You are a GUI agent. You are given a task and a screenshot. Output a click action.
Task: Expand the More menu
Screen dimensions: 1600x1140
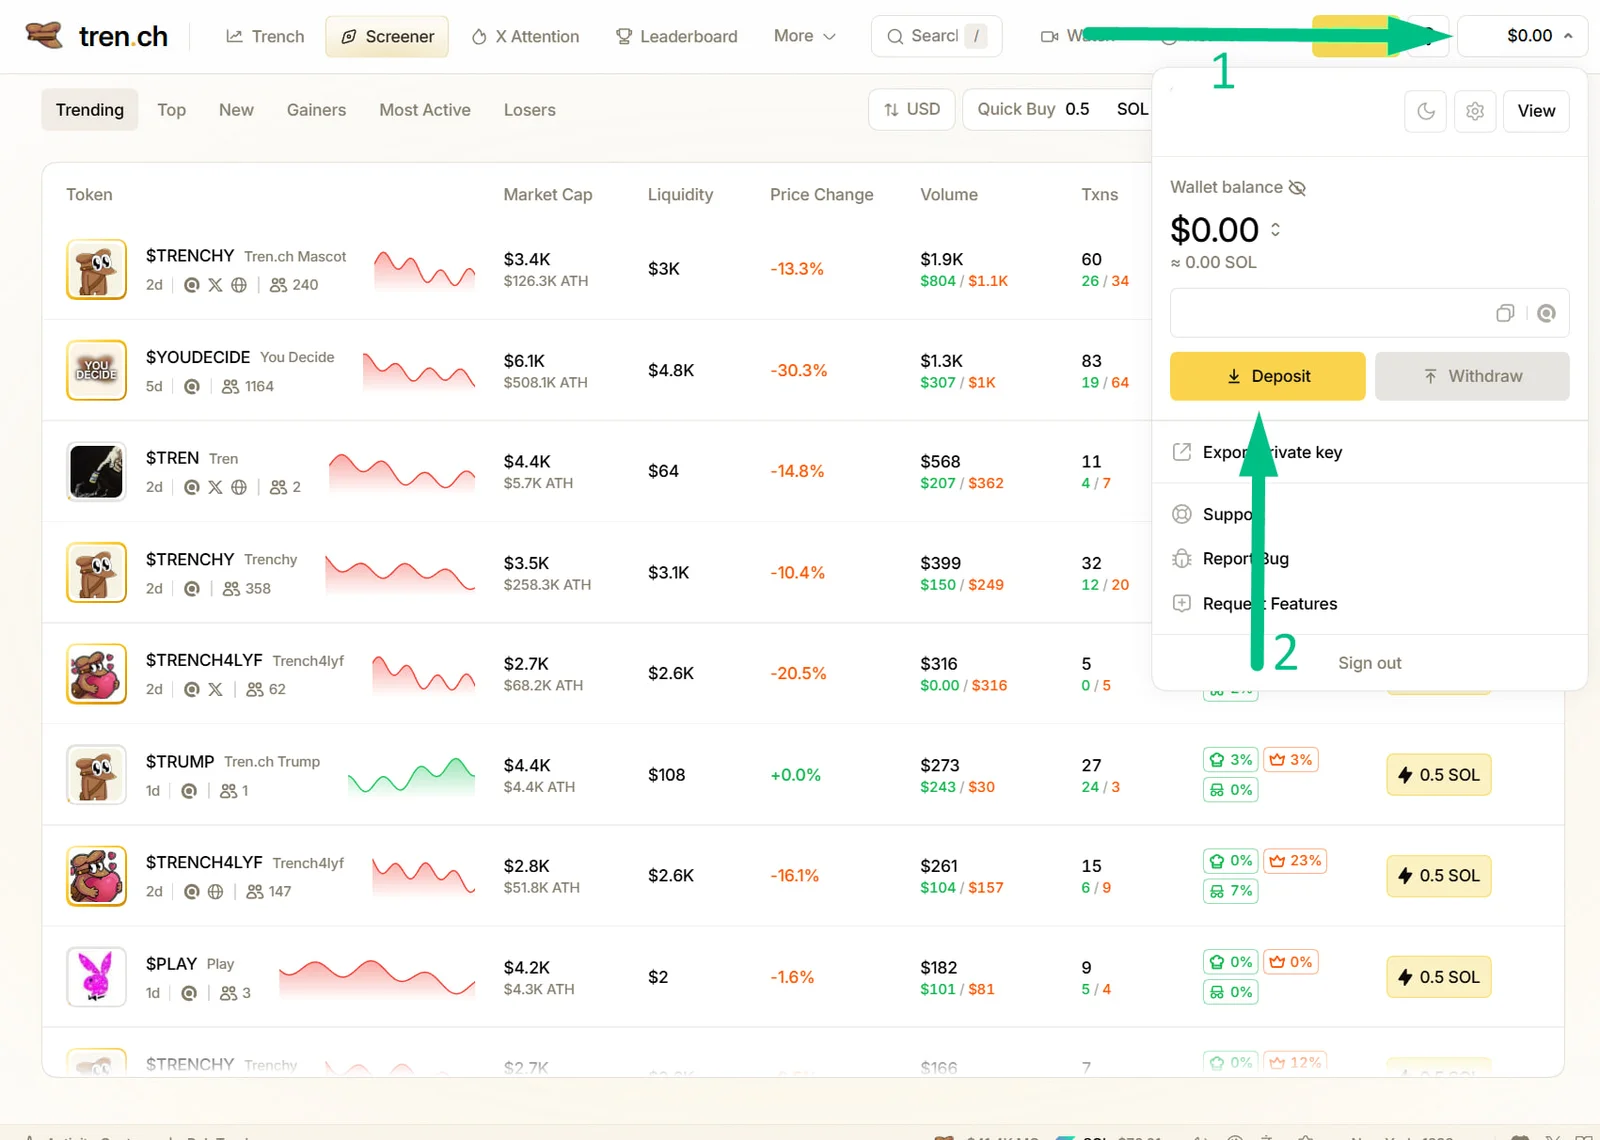pos(804,36)
